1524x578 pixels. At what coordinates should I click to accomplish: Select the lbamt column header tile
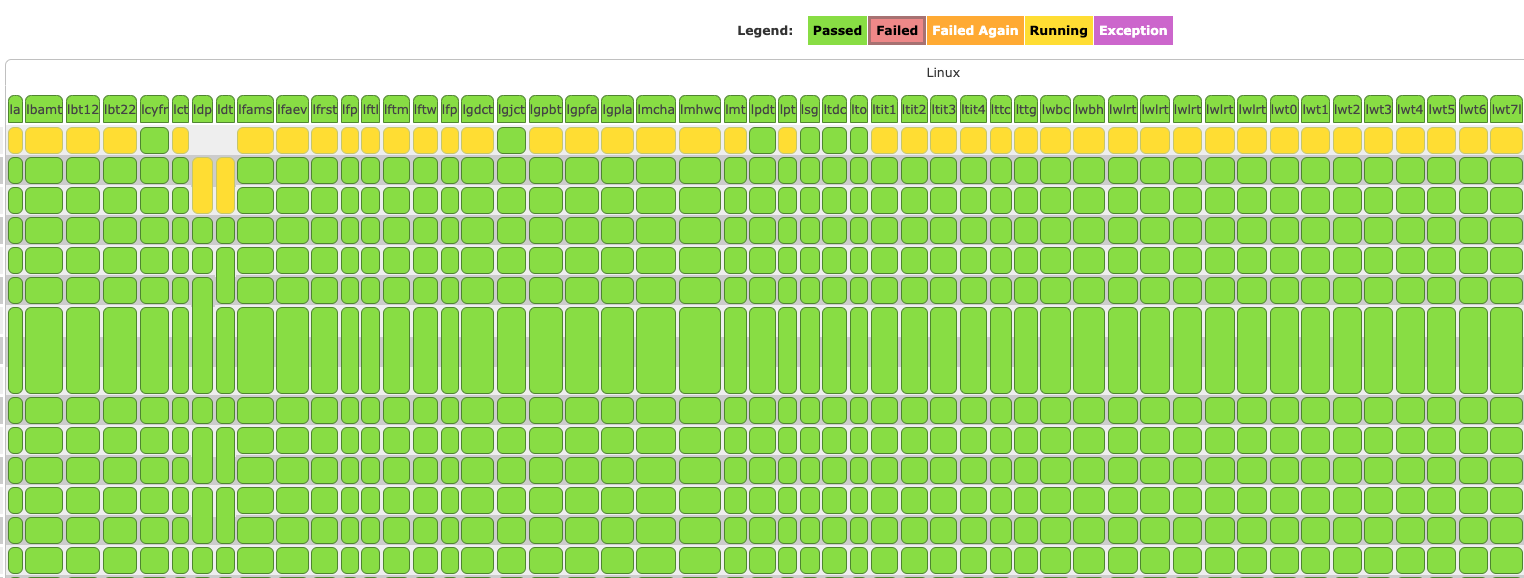[44, 109]
